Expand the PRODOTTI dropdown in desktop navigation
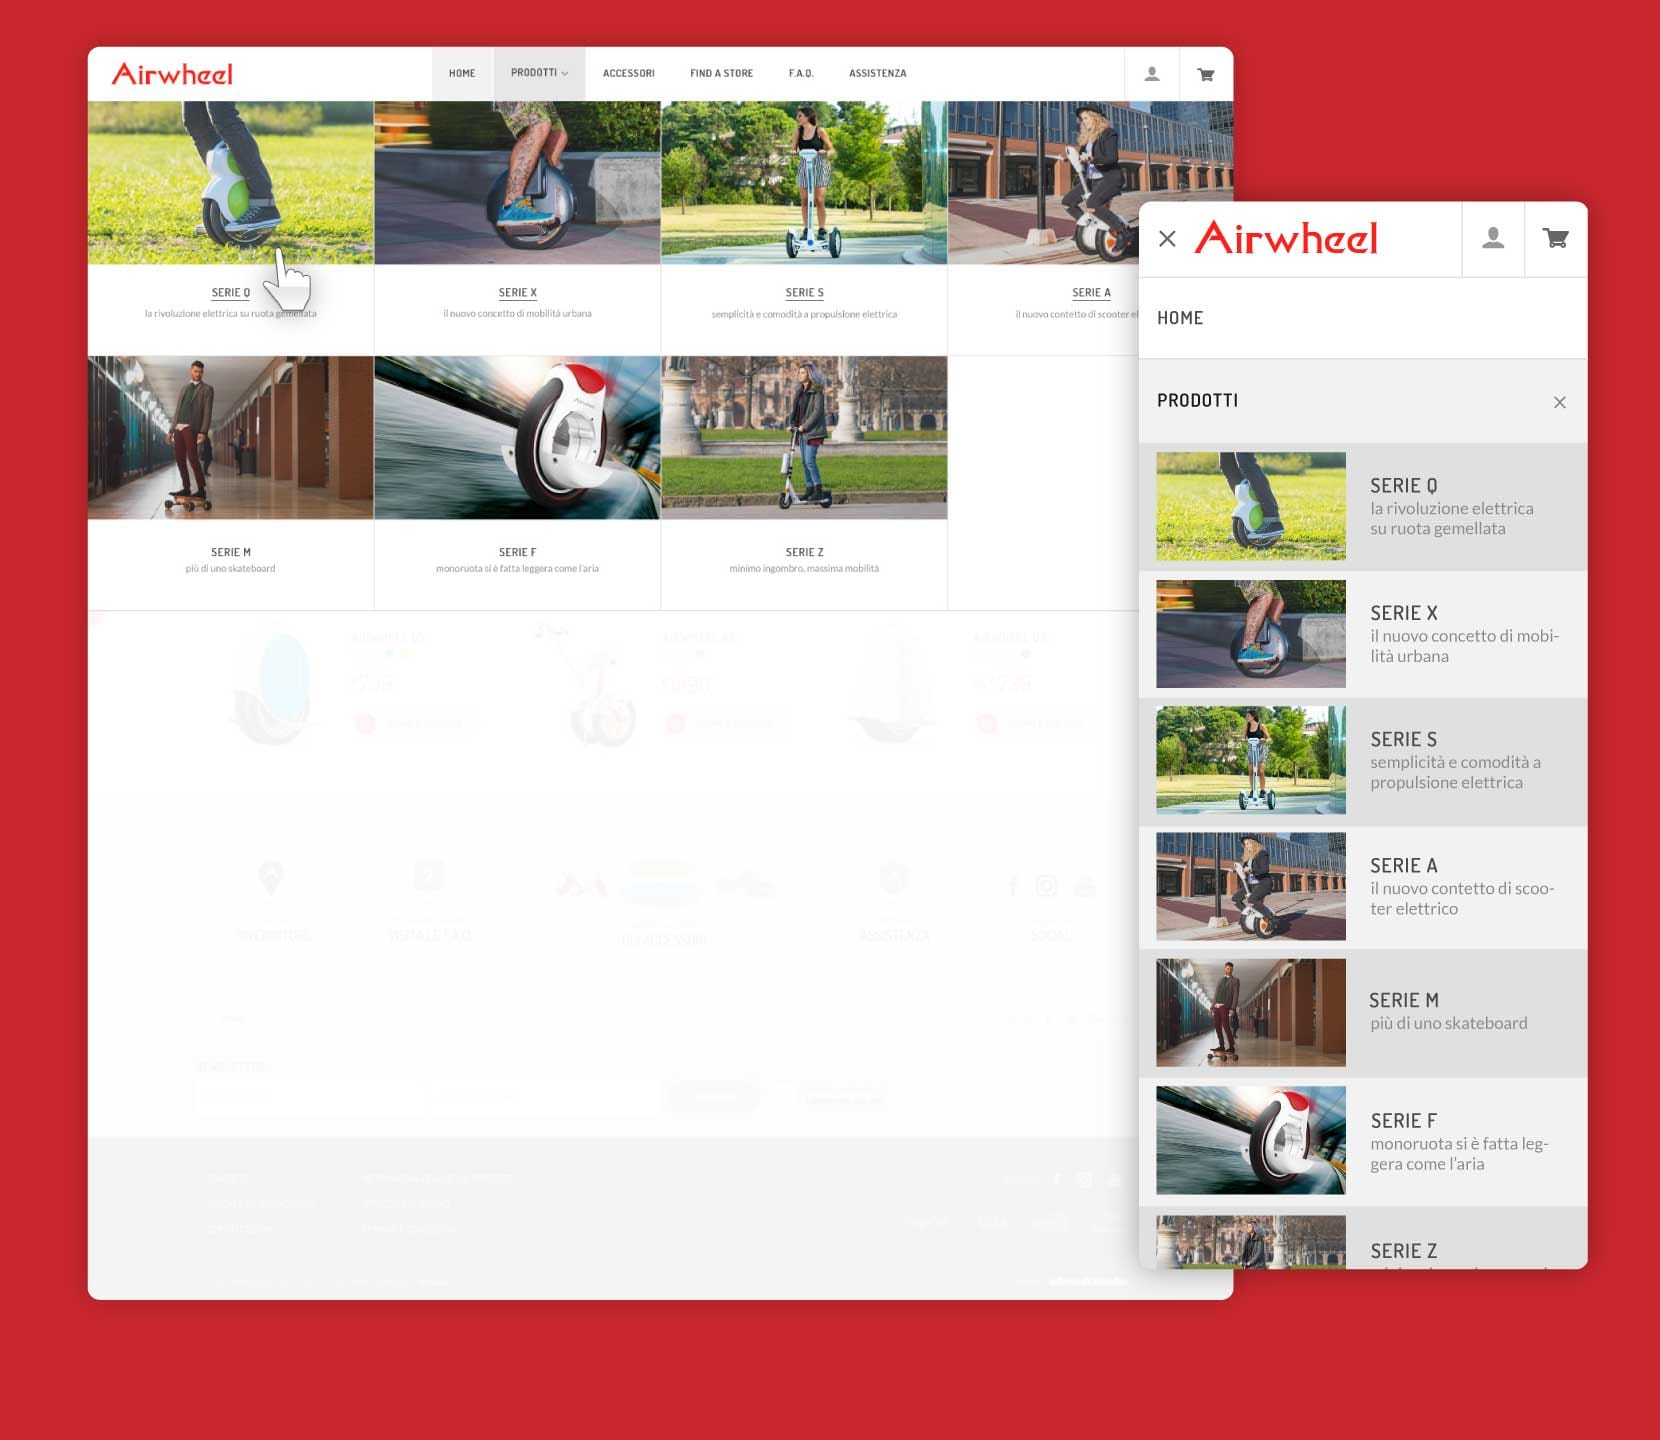The height and width of the screenshot is (1440, 1660). click(x=539, y=73)
